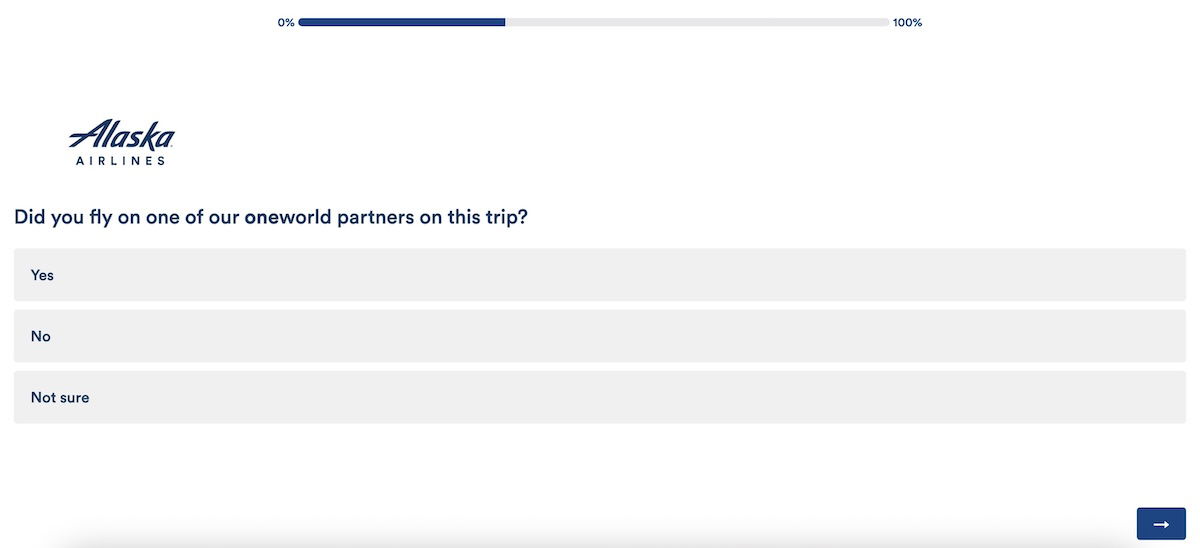
Task: Click the Yes label text
Action: [42, 275]
